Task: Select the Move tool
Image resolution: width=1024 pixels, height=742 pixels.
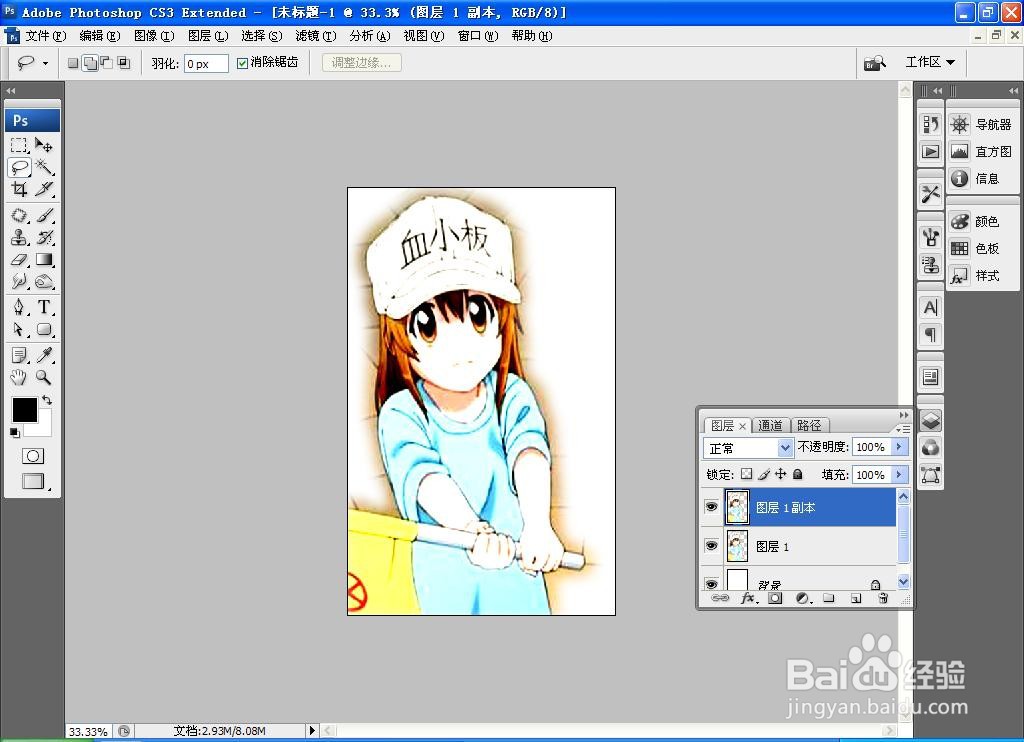Action: tap(44, 144)
